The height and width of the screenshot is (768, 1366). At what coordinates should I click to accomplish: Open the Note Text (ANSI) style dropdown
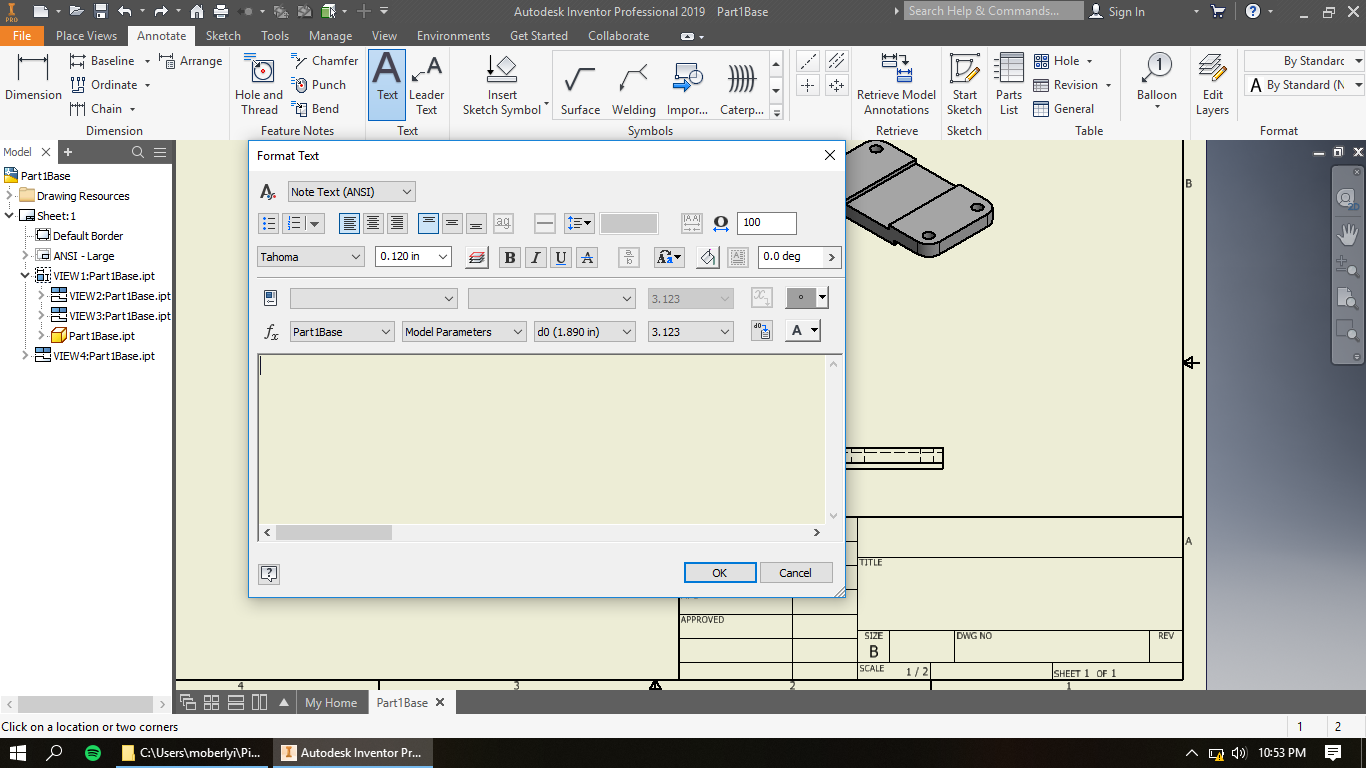352,192
